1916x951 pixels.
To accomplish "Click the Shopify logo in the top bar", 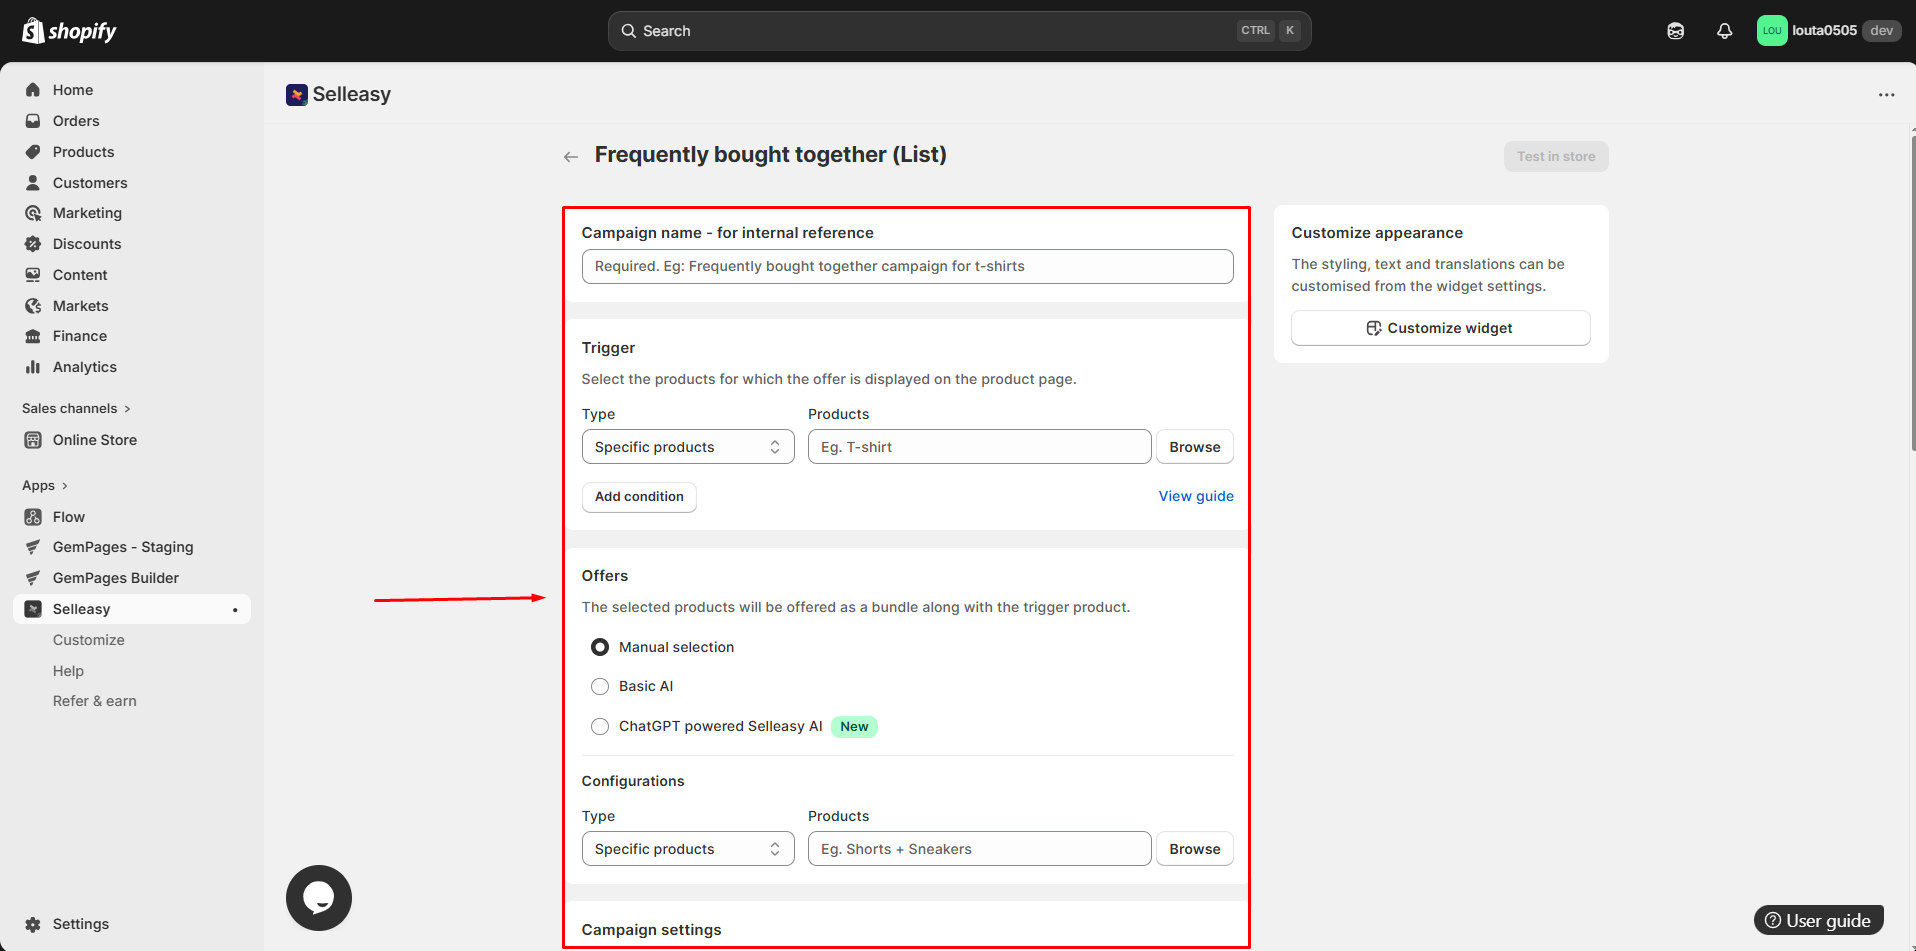I will coord(69,31).
